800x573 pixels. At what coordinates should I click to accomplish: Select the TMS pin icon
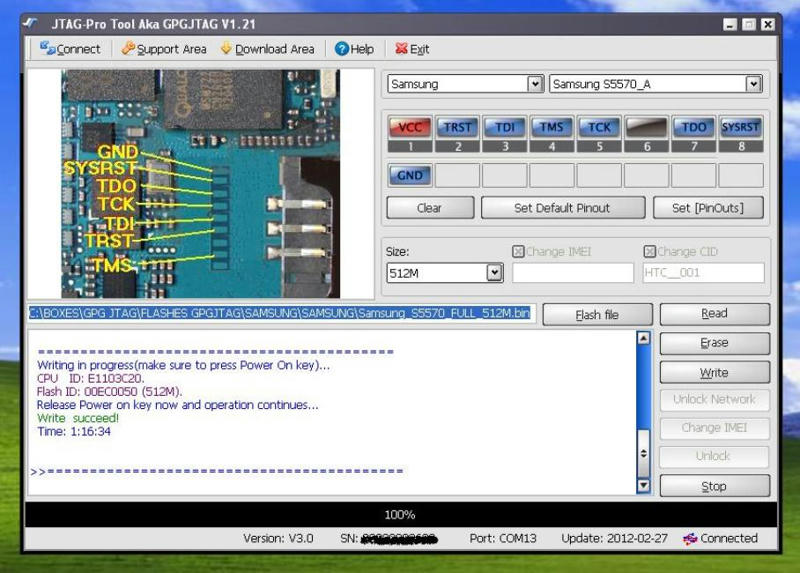552,127
